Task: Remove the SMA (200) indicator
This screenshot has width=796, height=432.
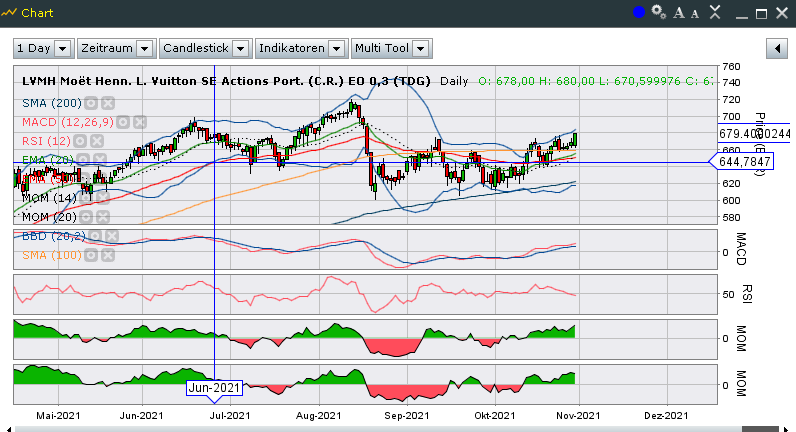Action: (x=108, y=104)
